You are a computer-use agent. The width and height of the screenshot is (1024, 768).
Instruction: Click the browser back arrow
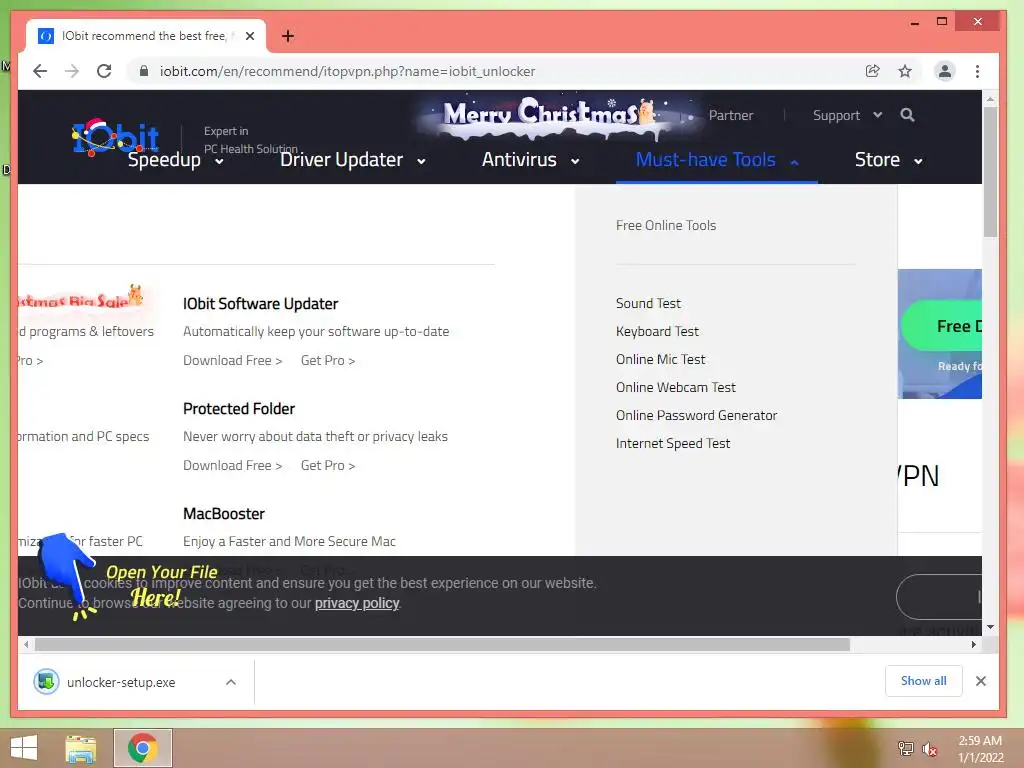pyautogui.click(x=40, y=71)
